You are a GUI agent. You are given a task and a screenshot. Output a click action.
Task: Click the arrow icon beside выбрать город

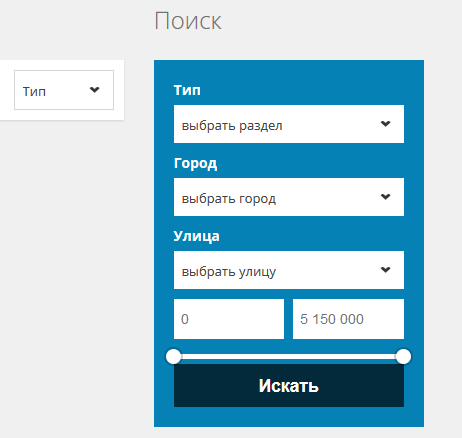pyautogui.click(x=386, y=197)
